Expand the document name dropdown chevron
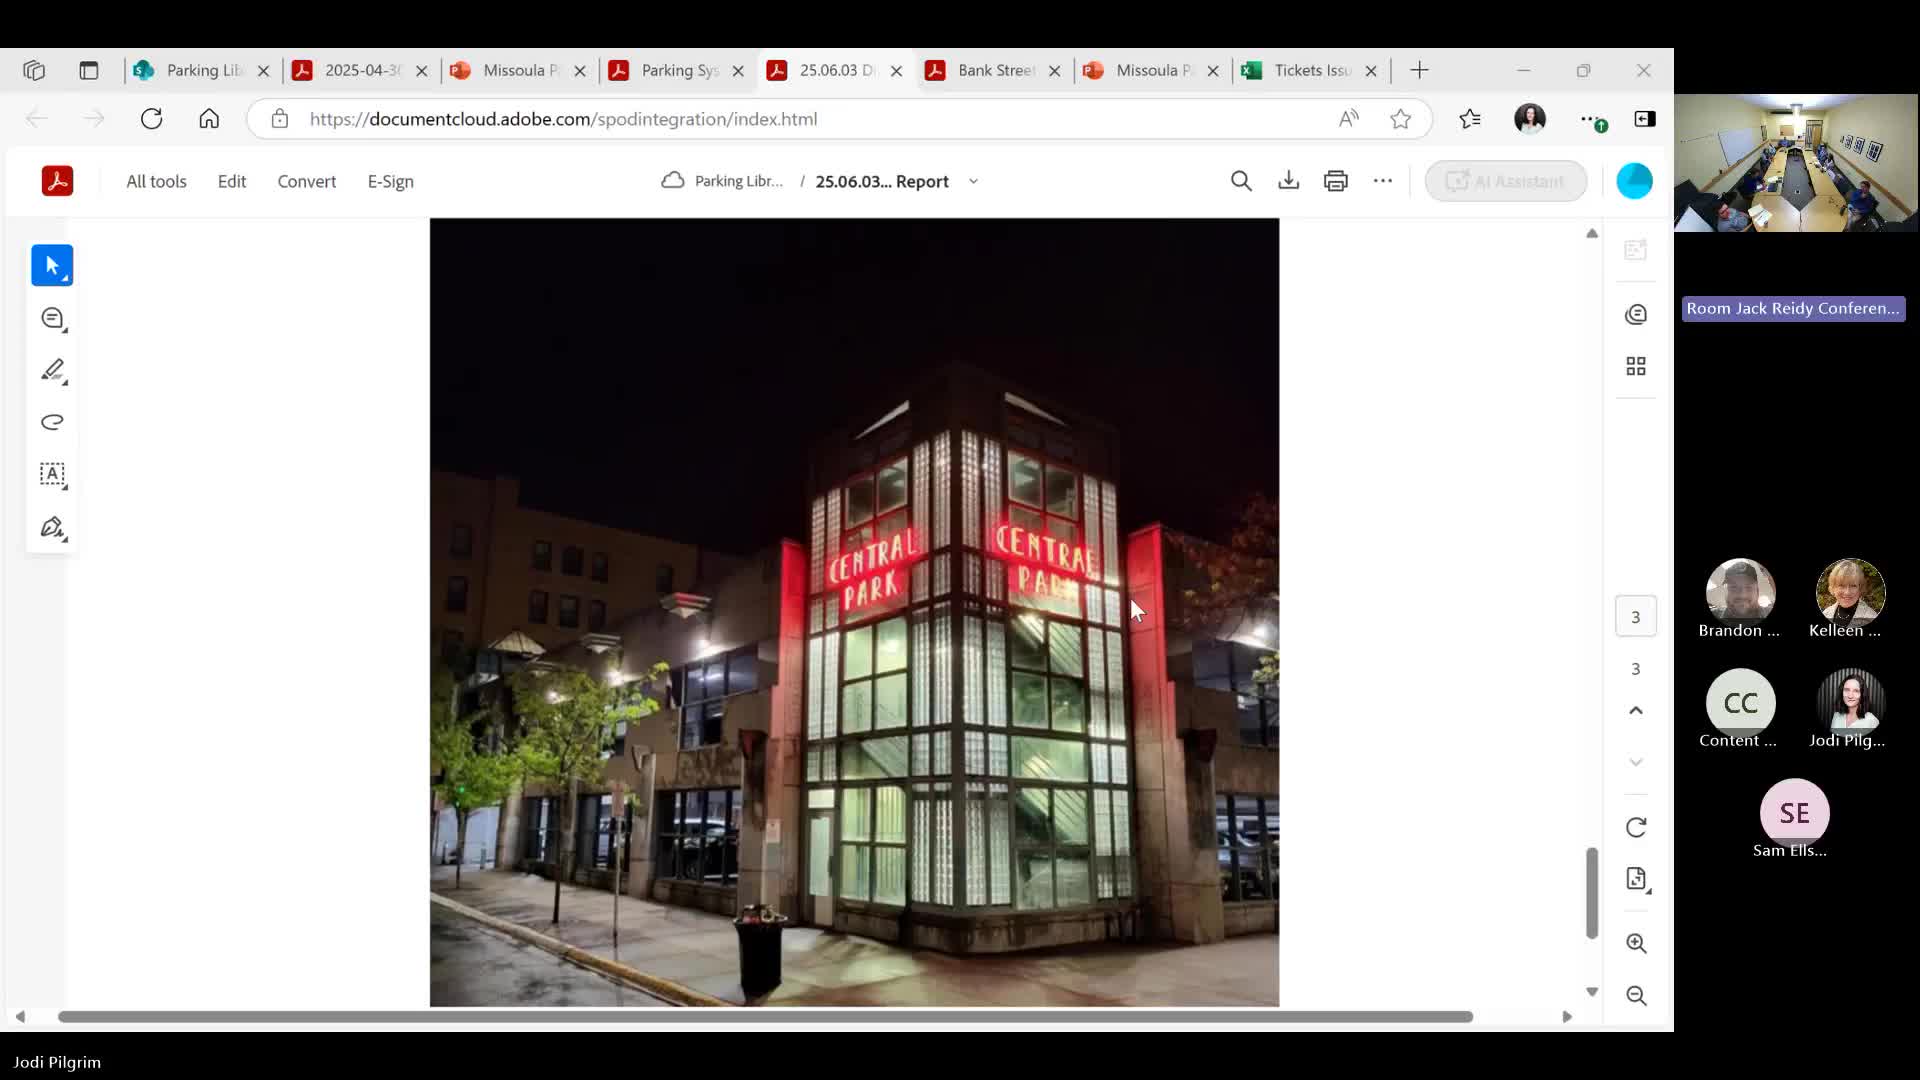1920x1080 pixels. point(973,181)
